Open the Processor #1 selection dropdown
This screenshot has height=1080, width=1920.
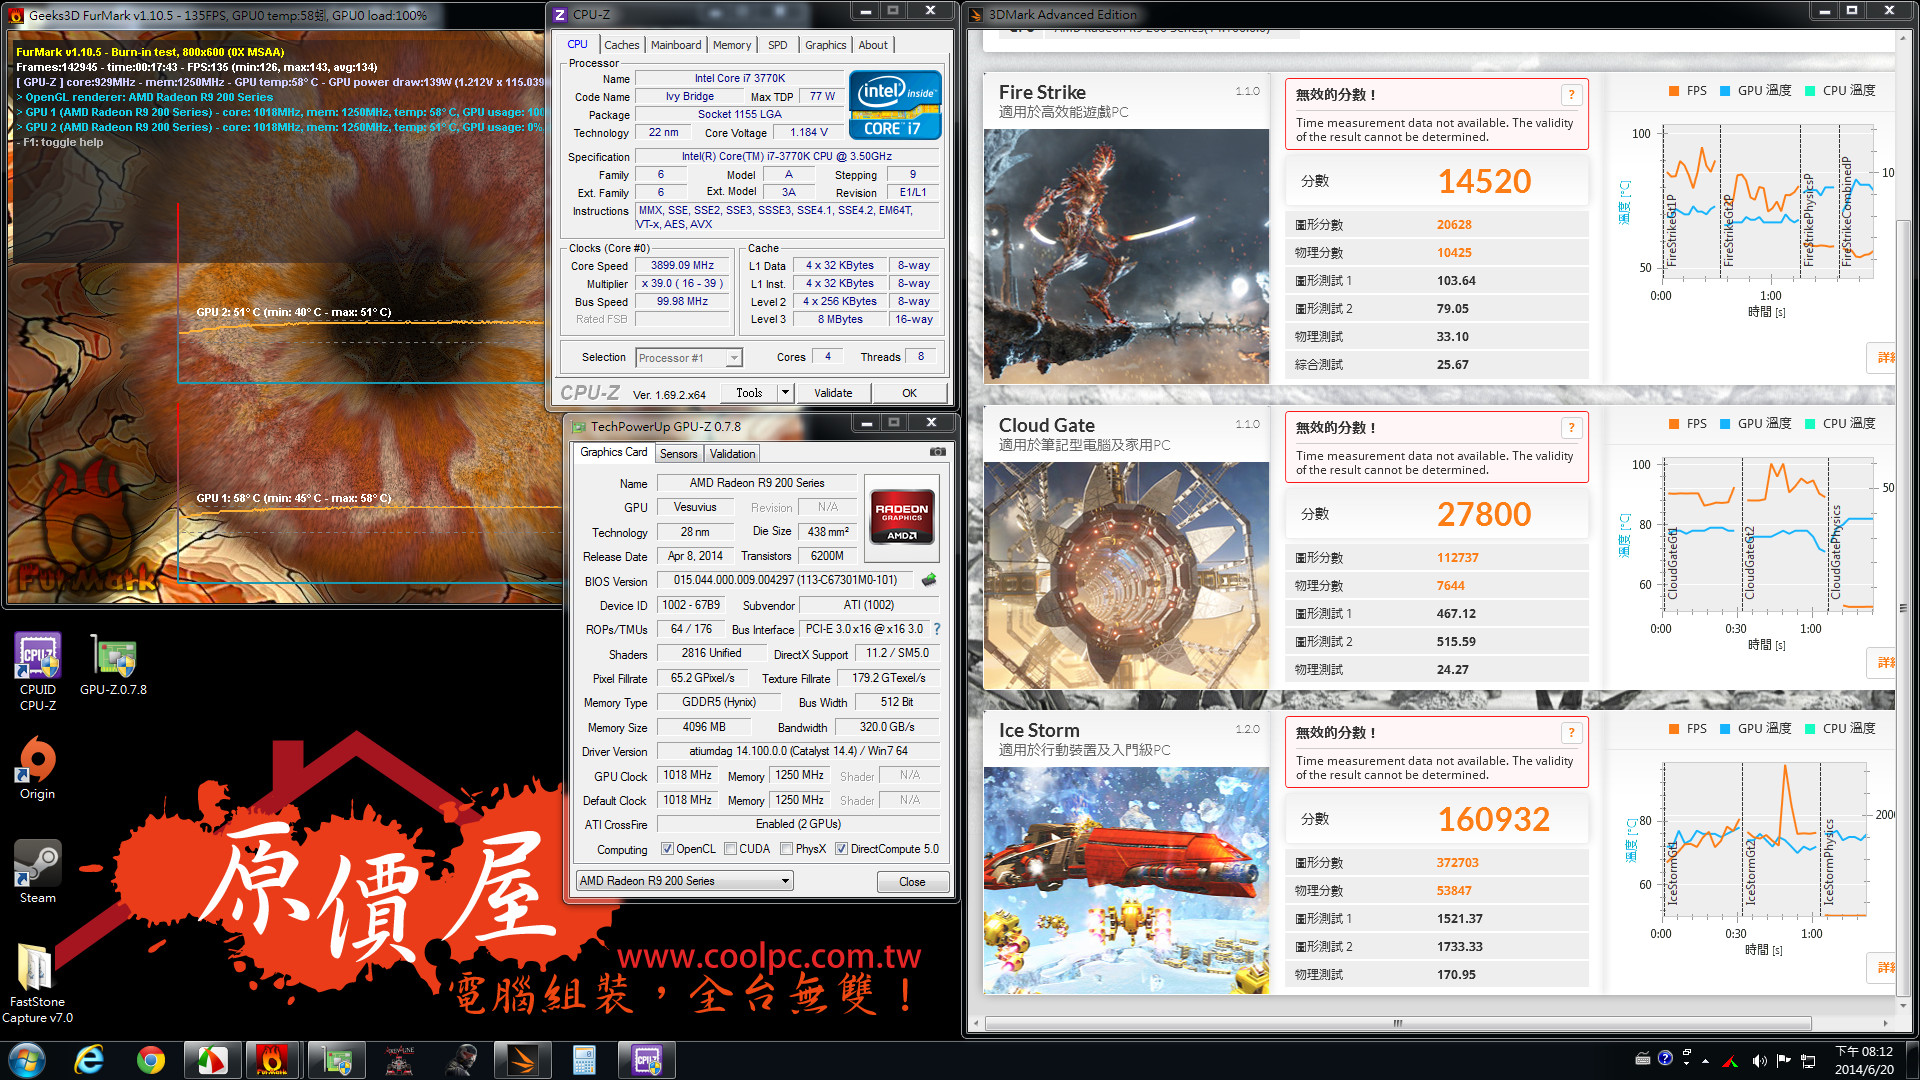689,358
